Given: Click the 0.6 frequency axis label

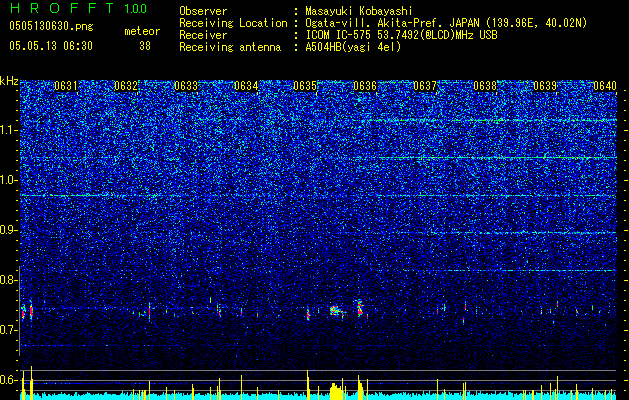Looking at the screenshot, I should pos(8,380).
